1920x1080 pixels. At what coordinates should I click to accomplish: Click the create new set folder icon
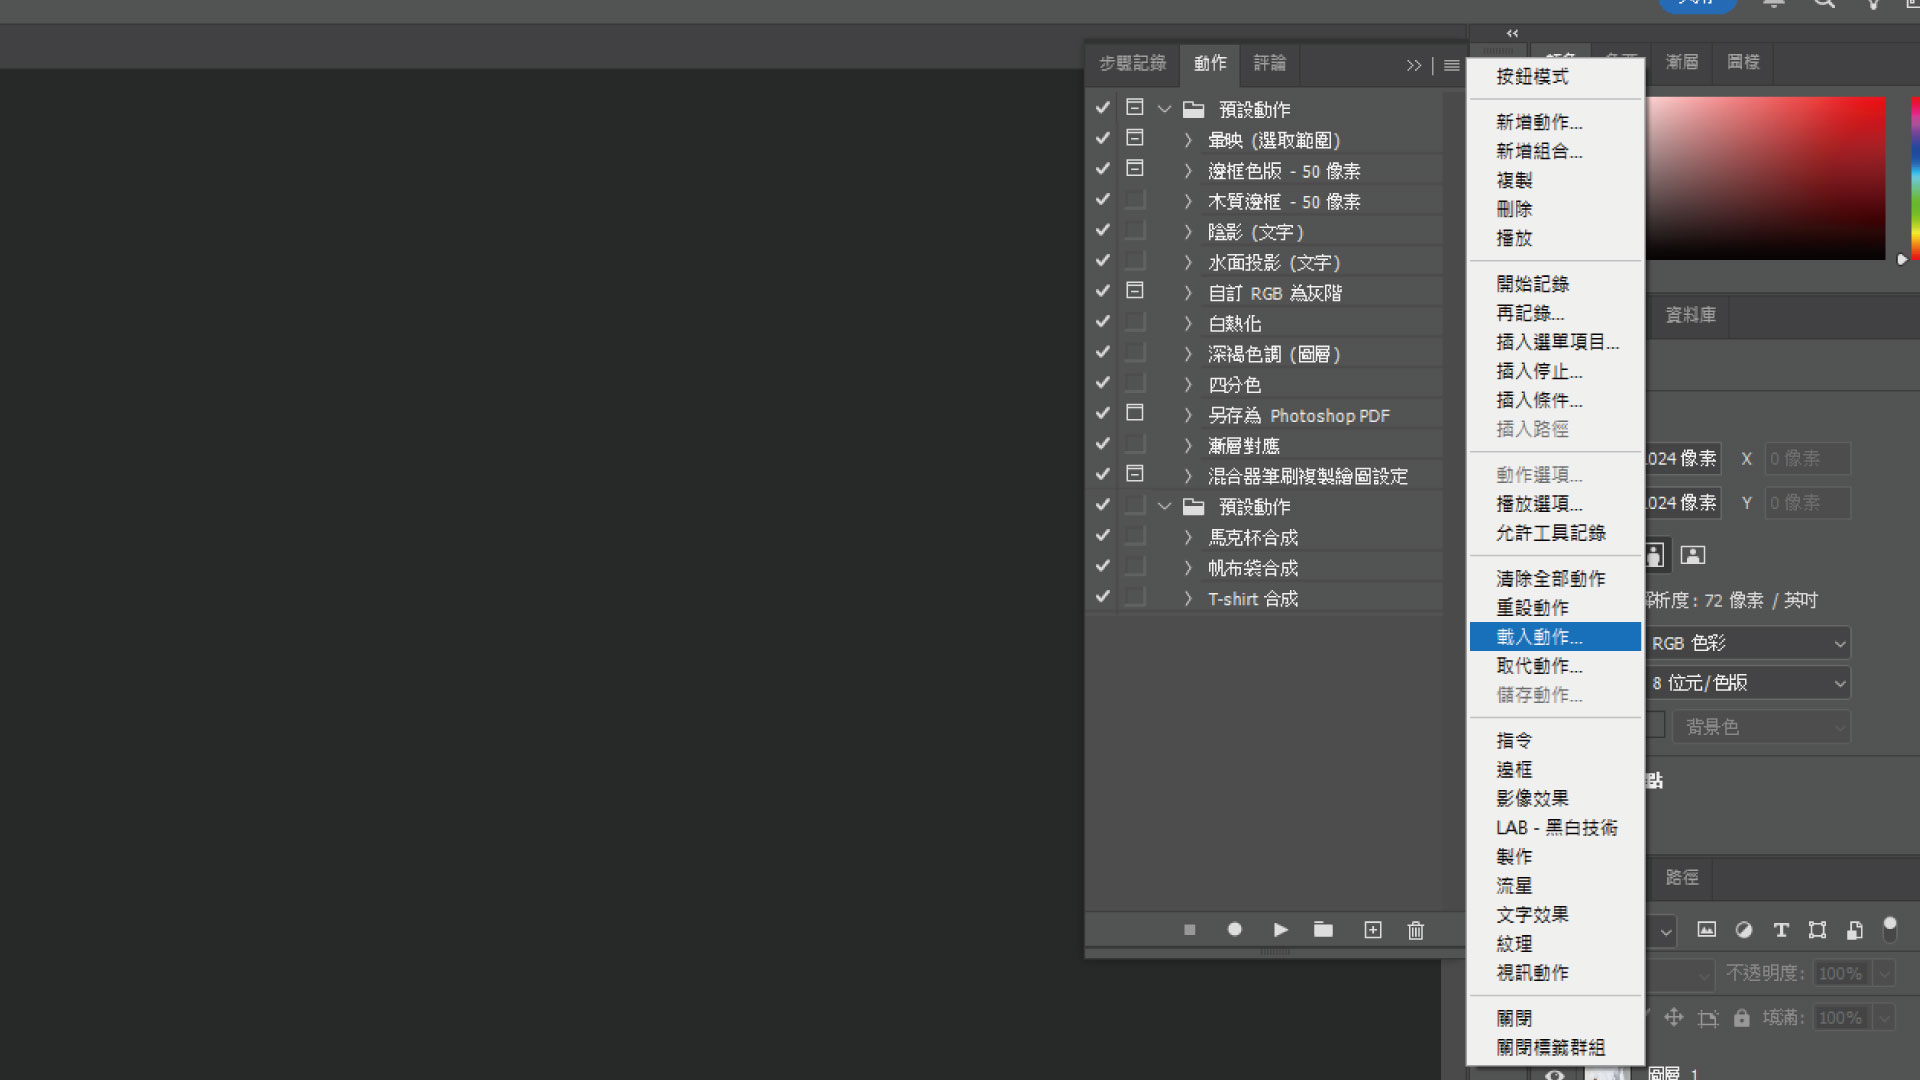click(1323, 930)
